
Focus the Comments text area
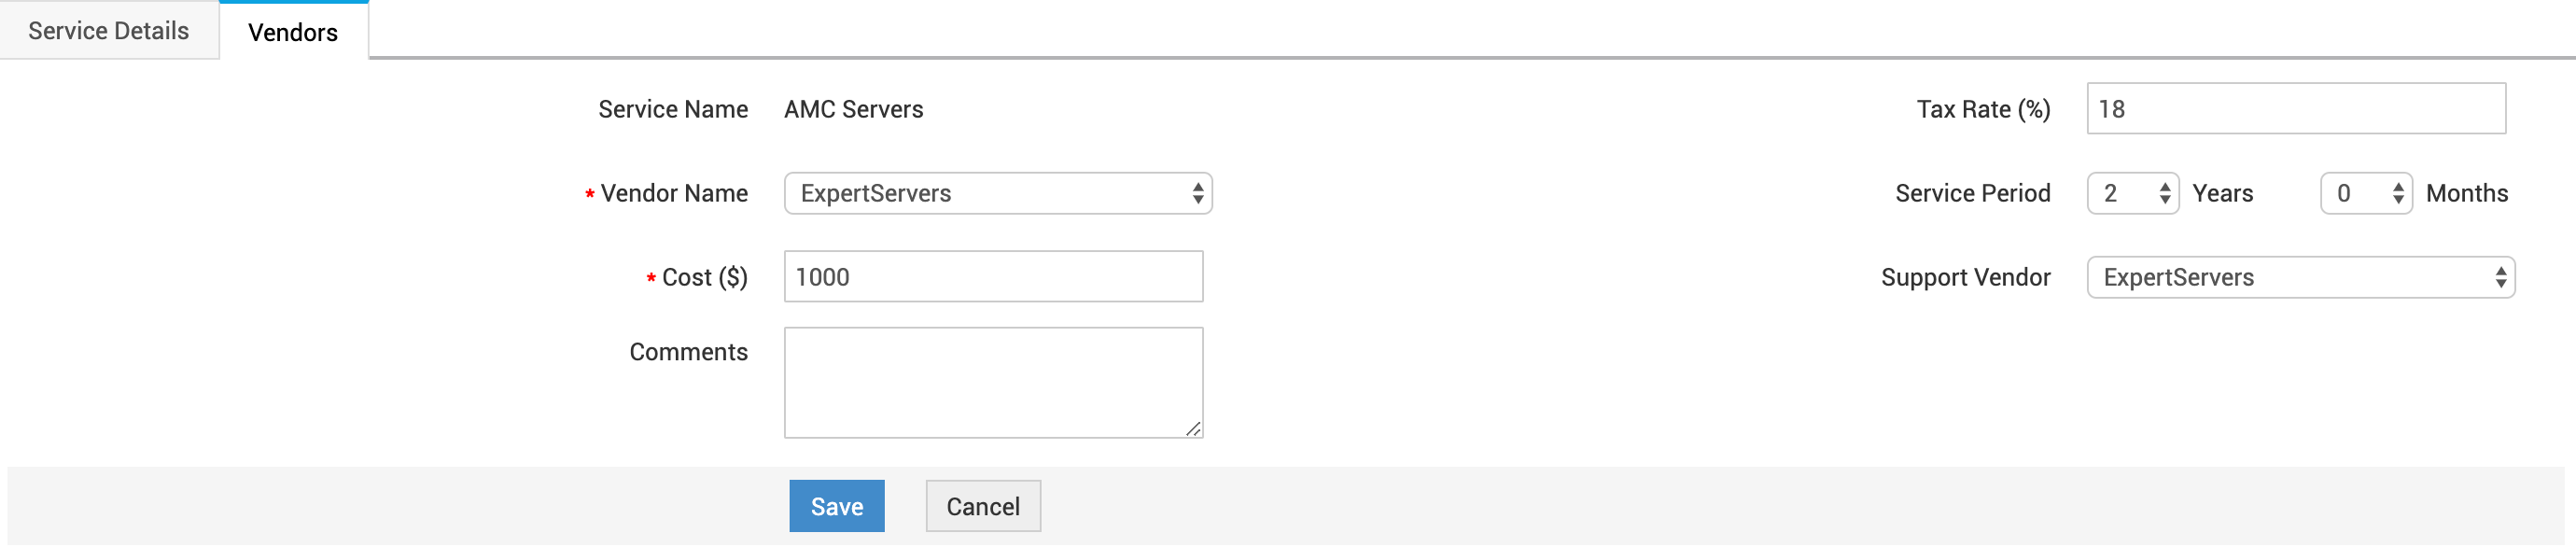(x=992, y=382)
